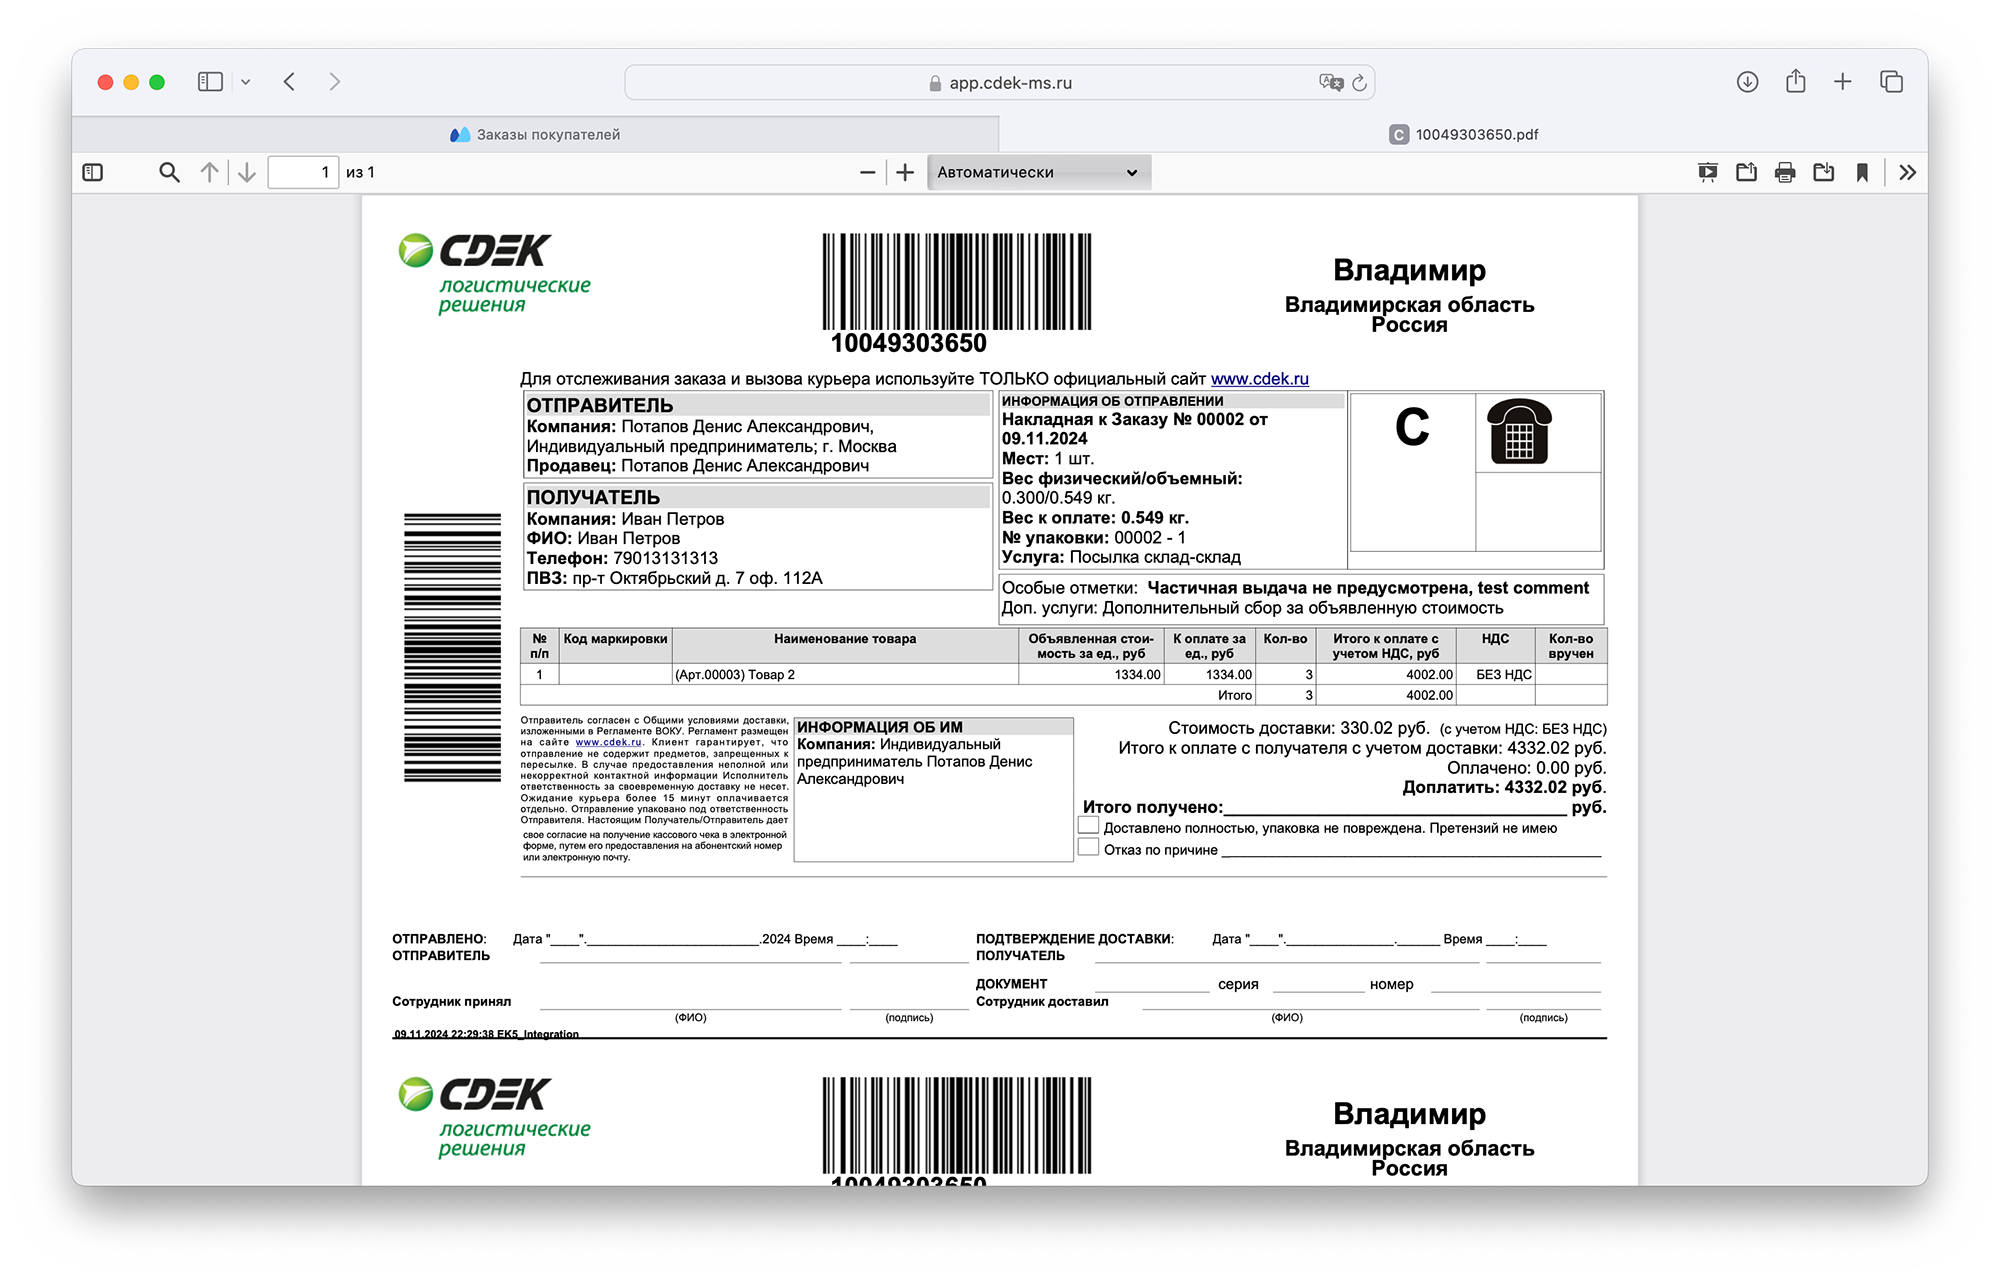Check the 'Отказ по причине' checkbox
The image size is (2000, 1281).
coord(1088,848)
